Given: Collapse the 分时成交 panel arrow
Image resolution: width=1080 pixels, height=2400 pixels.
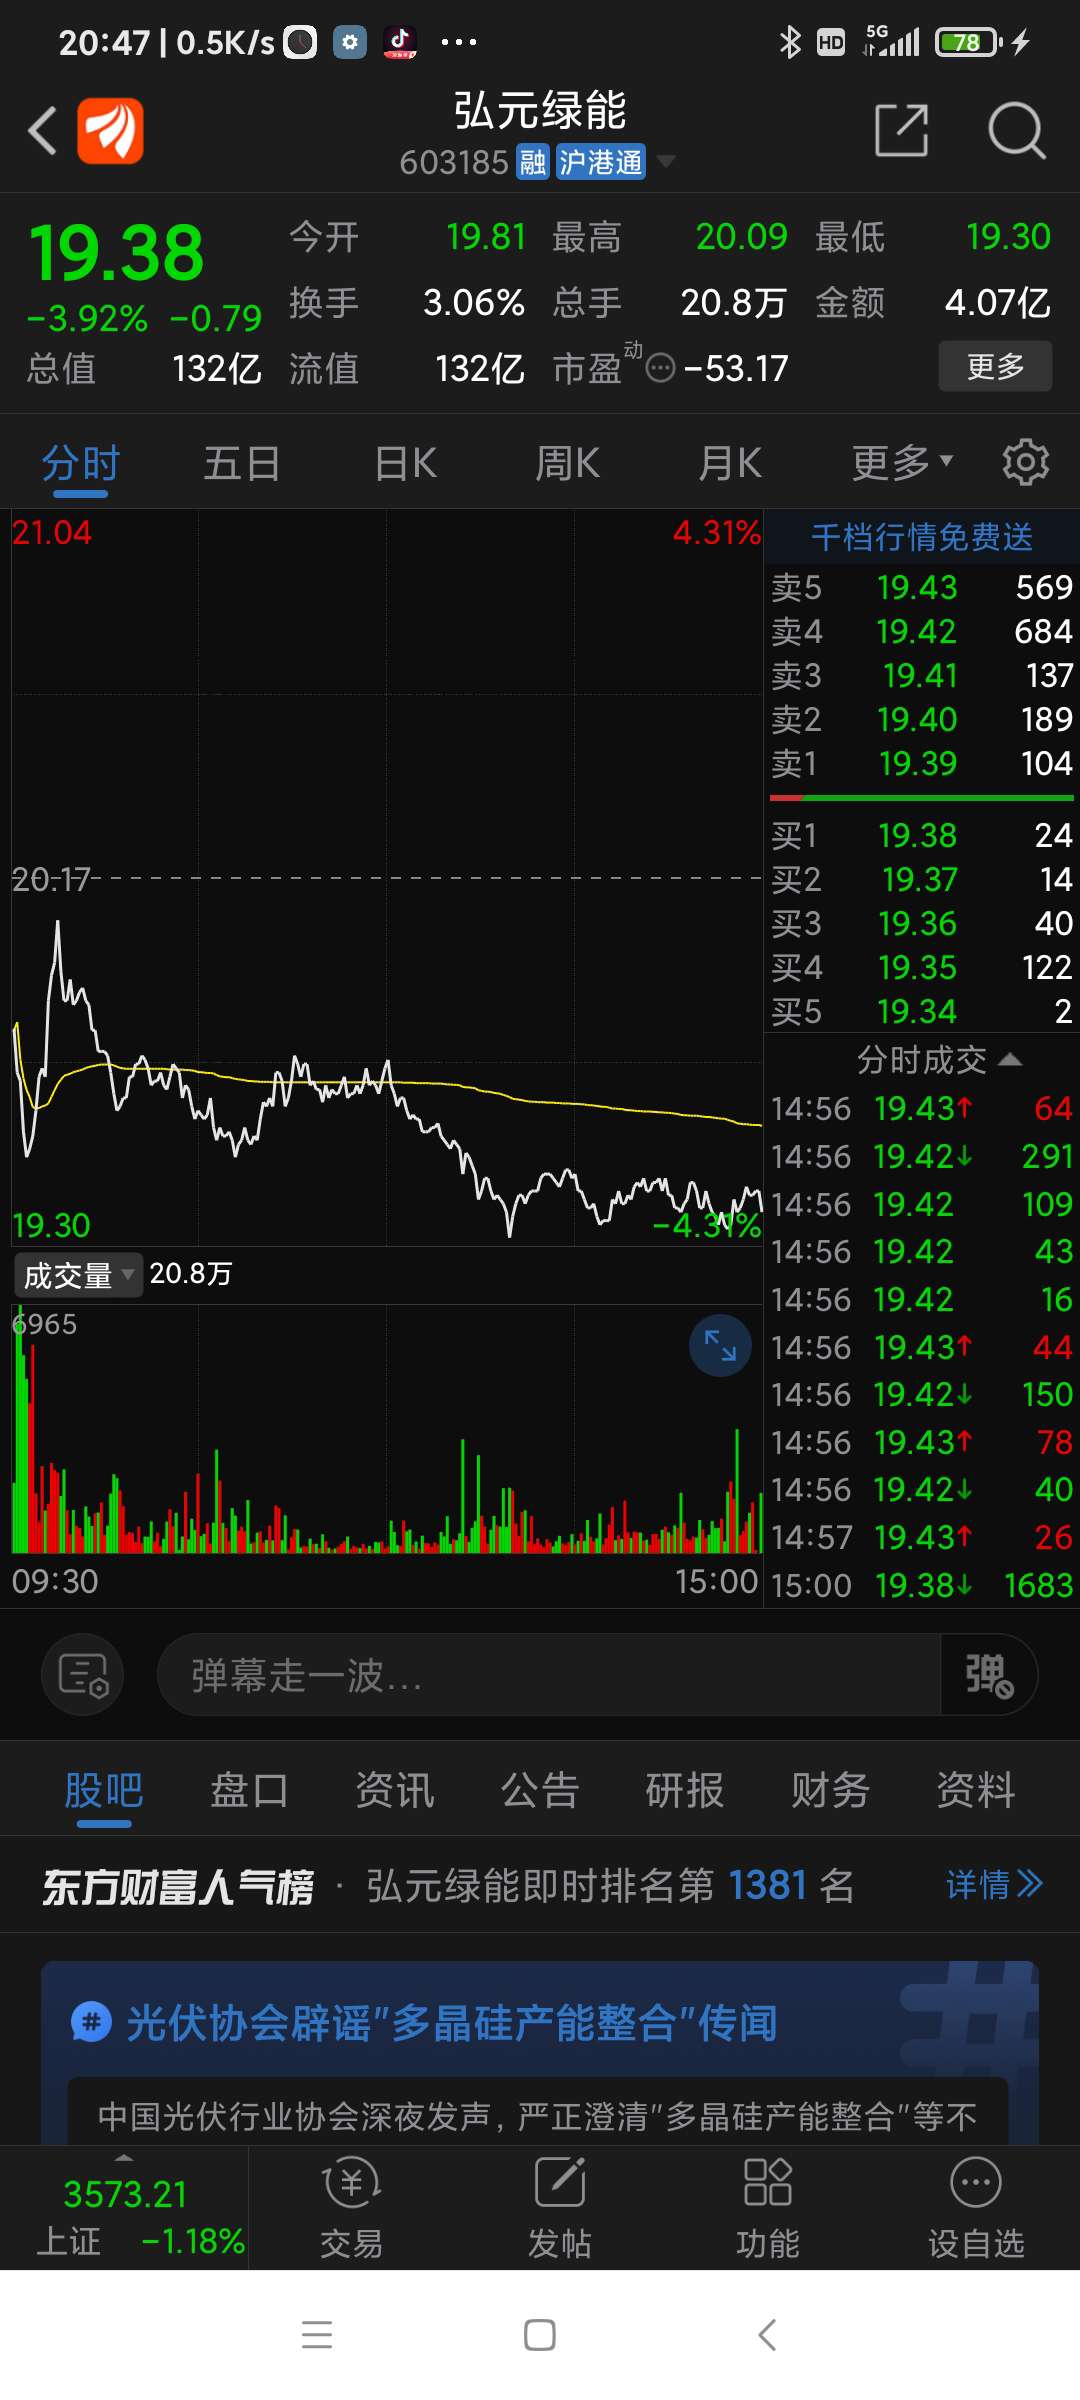Looking at the screenshot, I should pos(1010,1059).
